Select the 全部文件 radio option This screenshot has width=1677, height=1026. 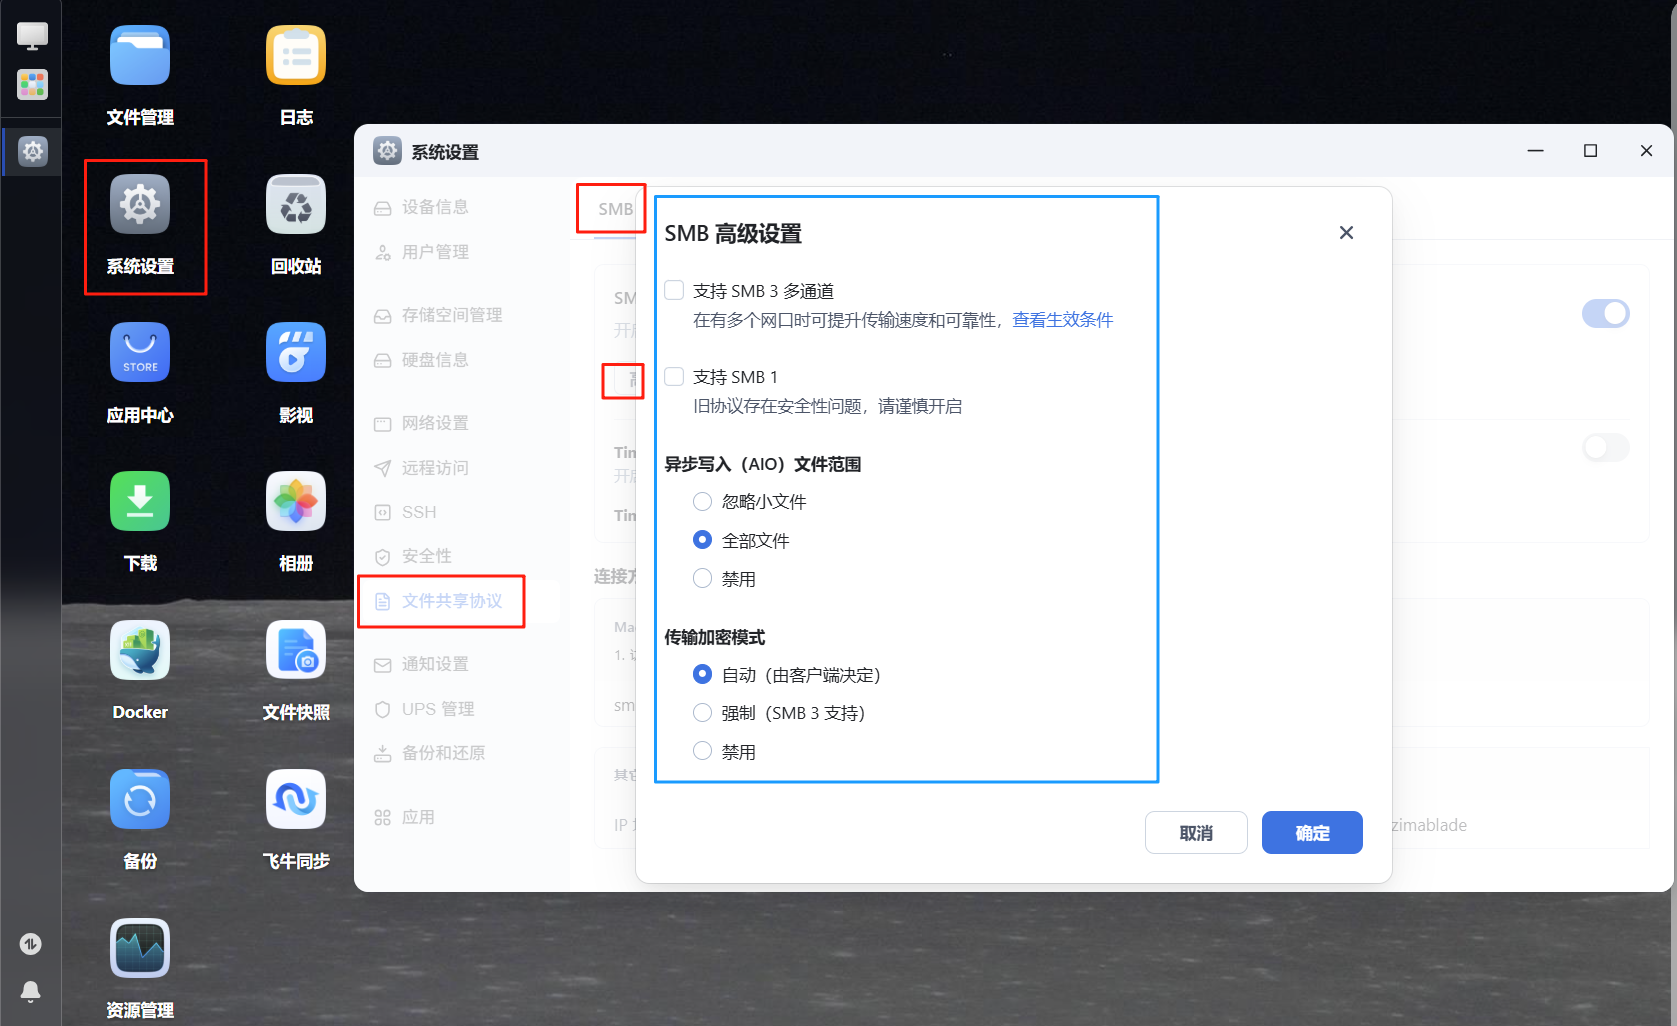(x=703, y=540)
